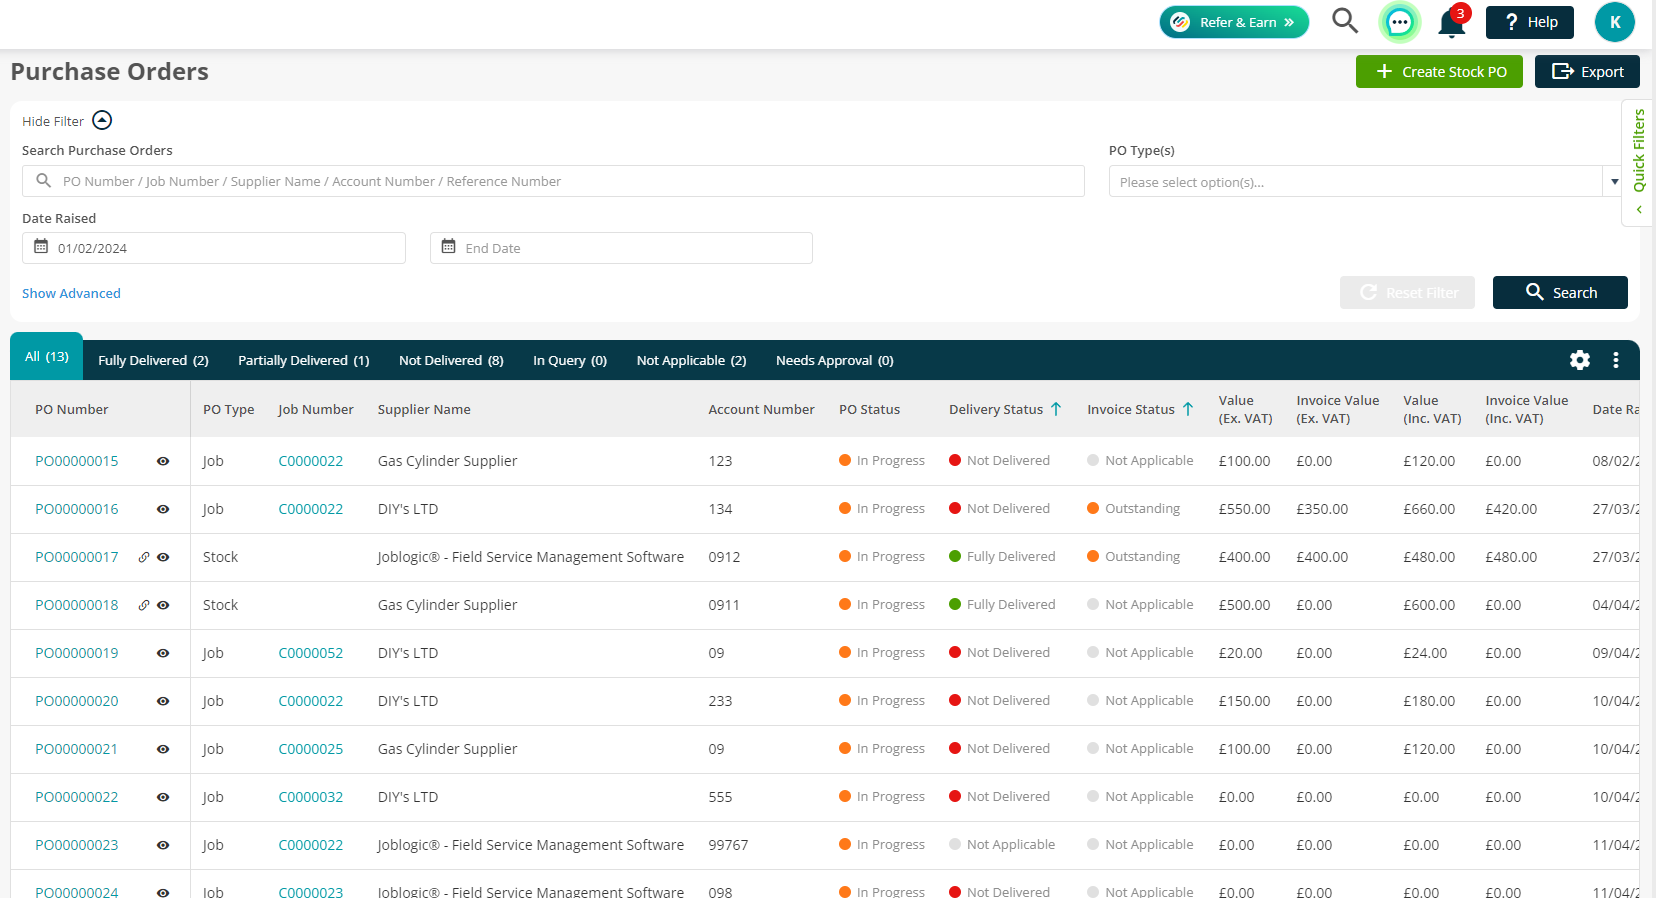Open the End Date calendar icon
The image size is (1656, 898).
tap(449, 247)
